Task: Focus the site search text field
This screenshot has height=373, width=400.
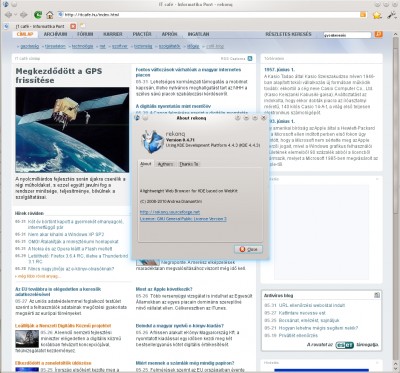Action: tap(347, 35)
